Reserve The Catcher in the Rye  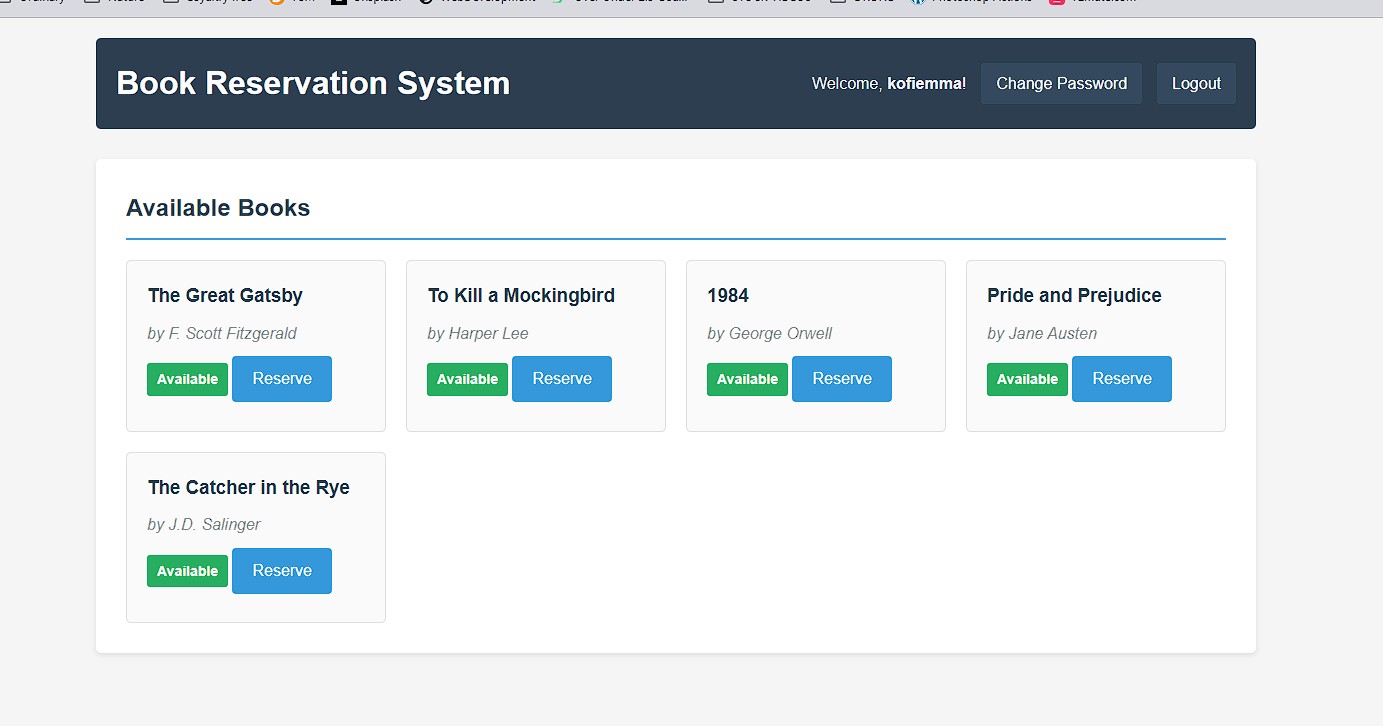tap(282, 570)
